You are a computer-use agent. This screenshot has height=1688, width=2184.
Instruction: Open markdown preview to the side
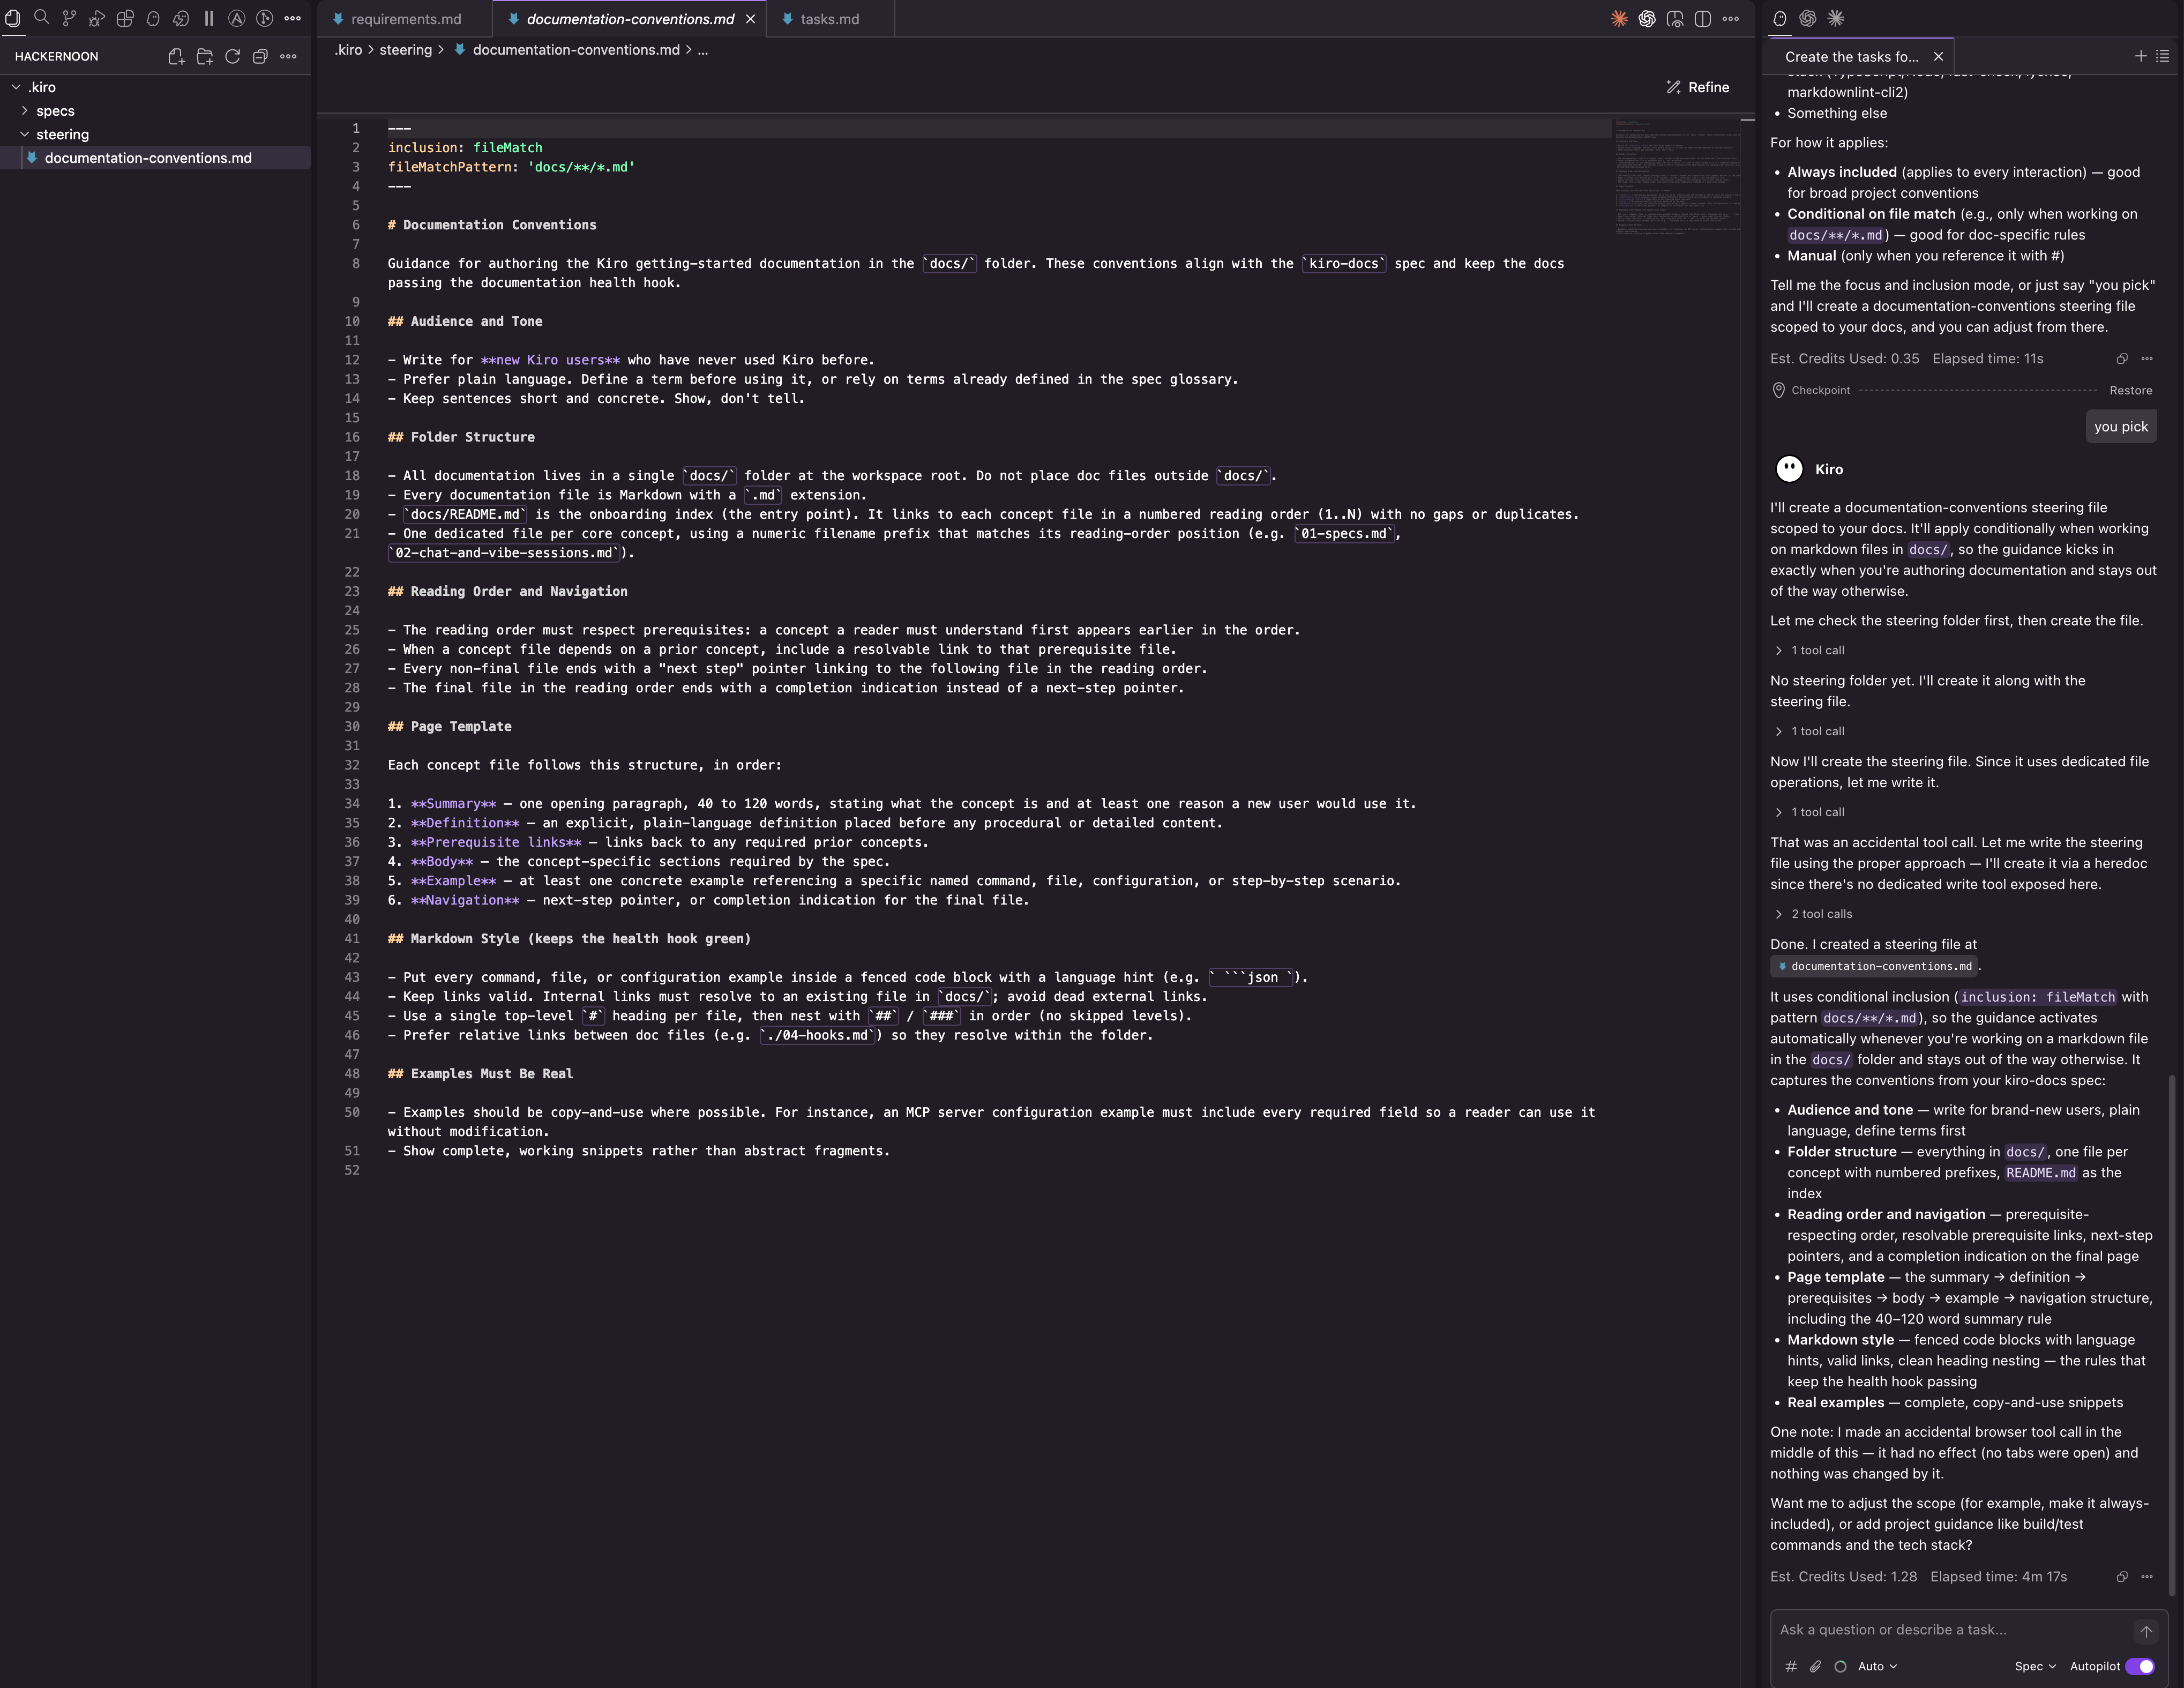click(x=1675, y=18)
